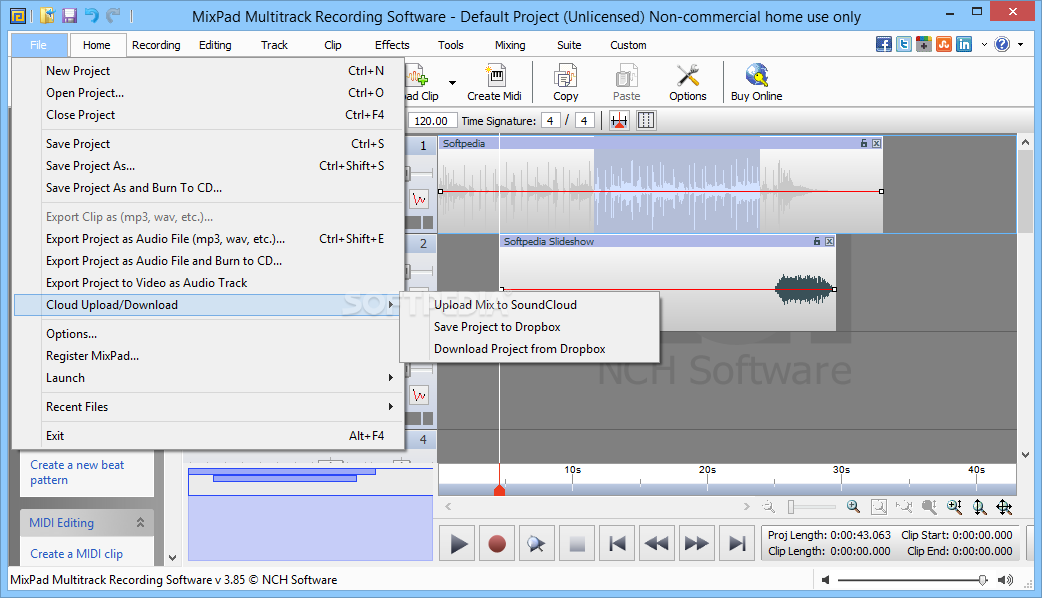The width and height of the screenshot is (1042, 598).
Task: Toggle lock on Softpedia Slideshow clip
Action: tap(817, 242)
